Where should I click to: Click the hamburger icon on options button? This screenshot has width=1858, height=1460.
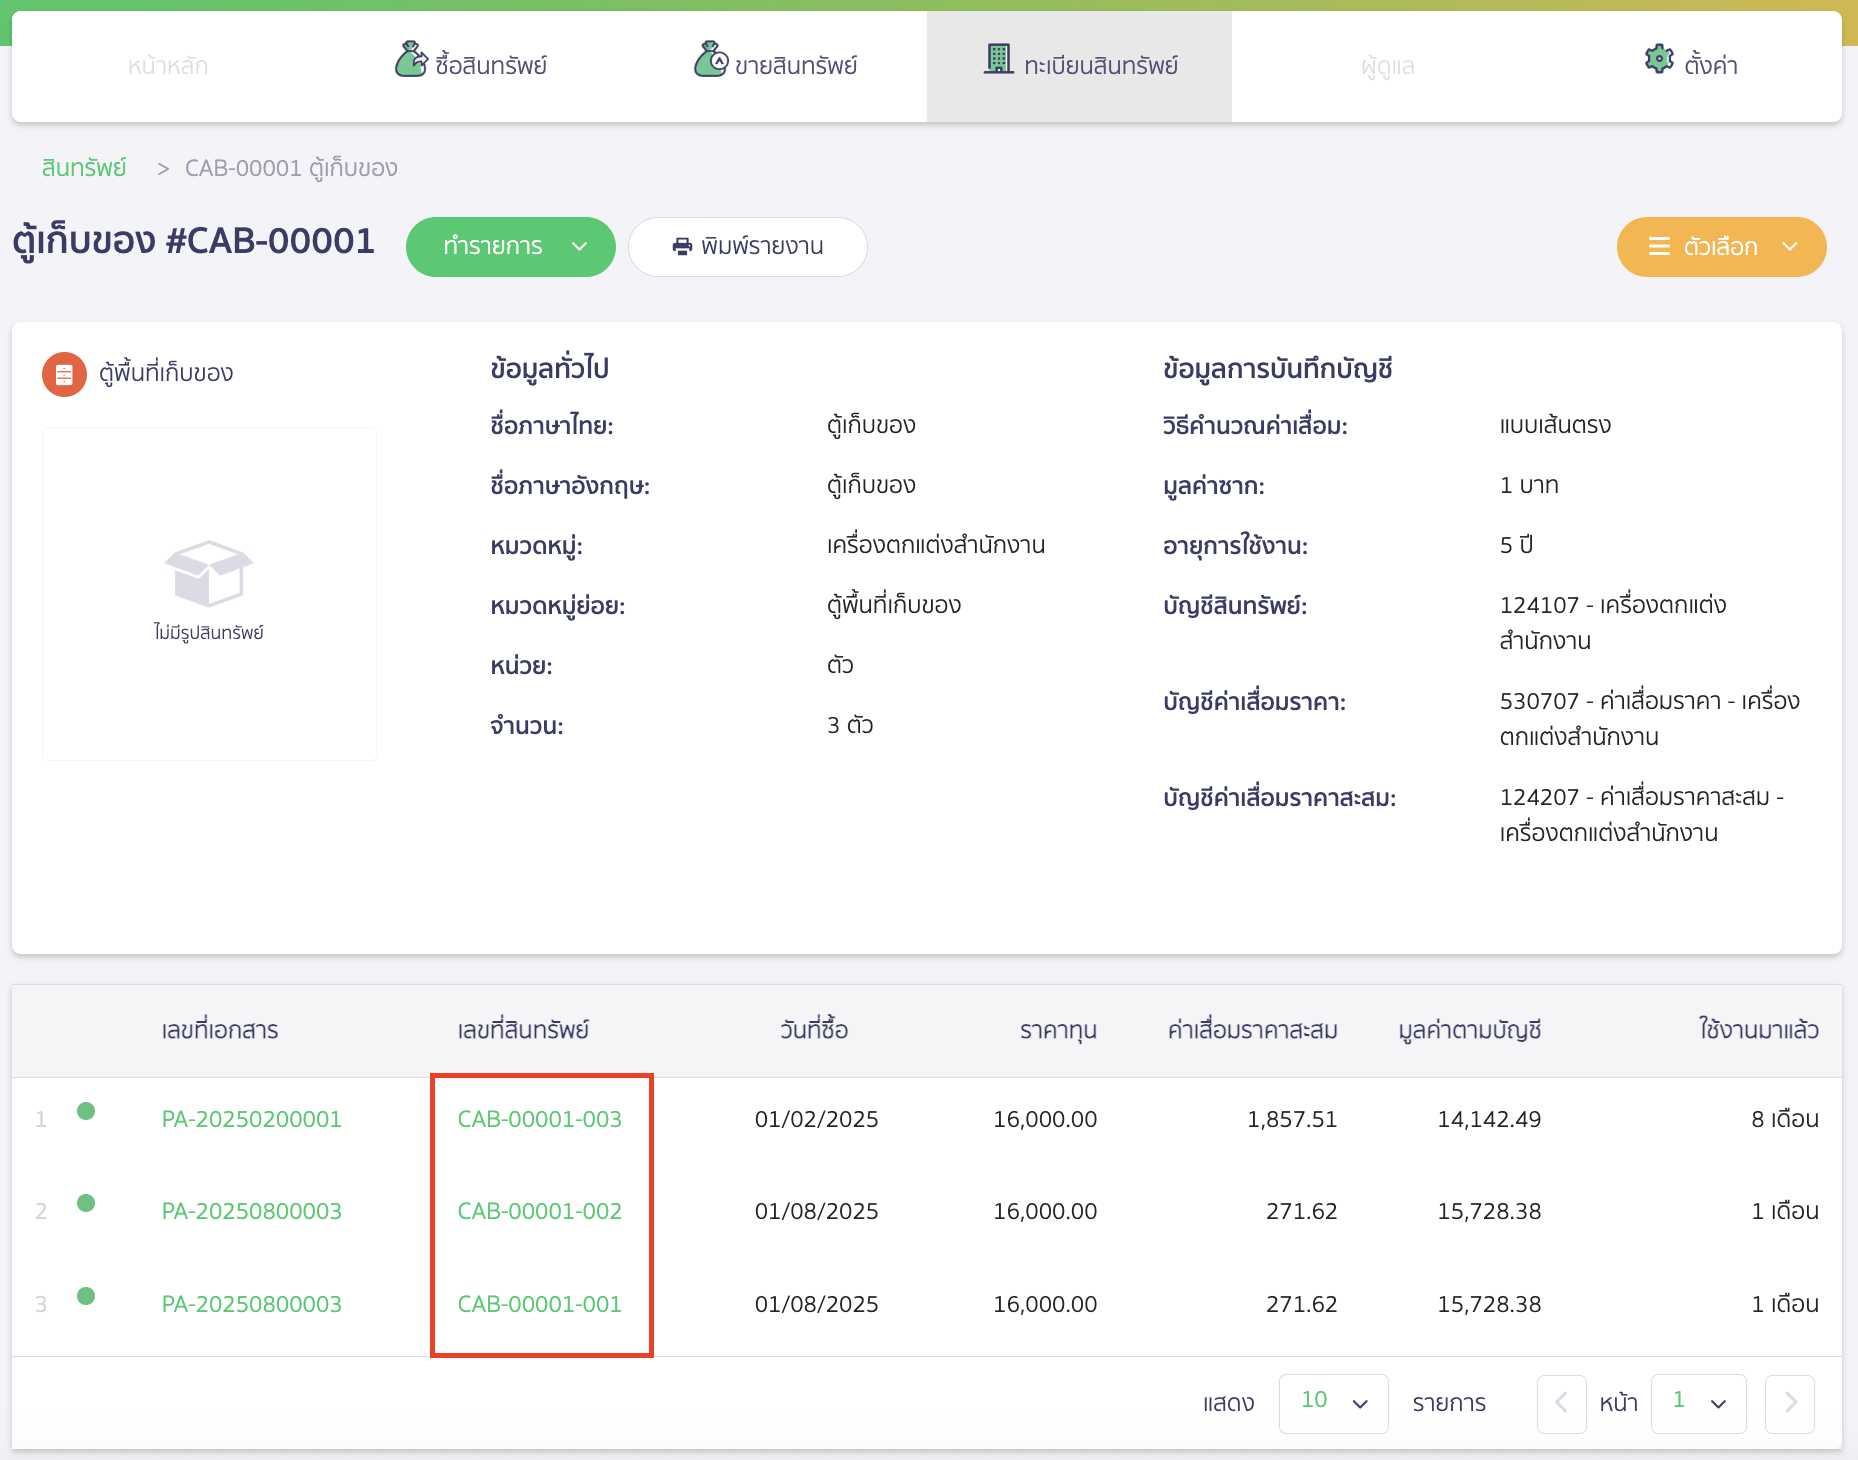(1659, 247)
